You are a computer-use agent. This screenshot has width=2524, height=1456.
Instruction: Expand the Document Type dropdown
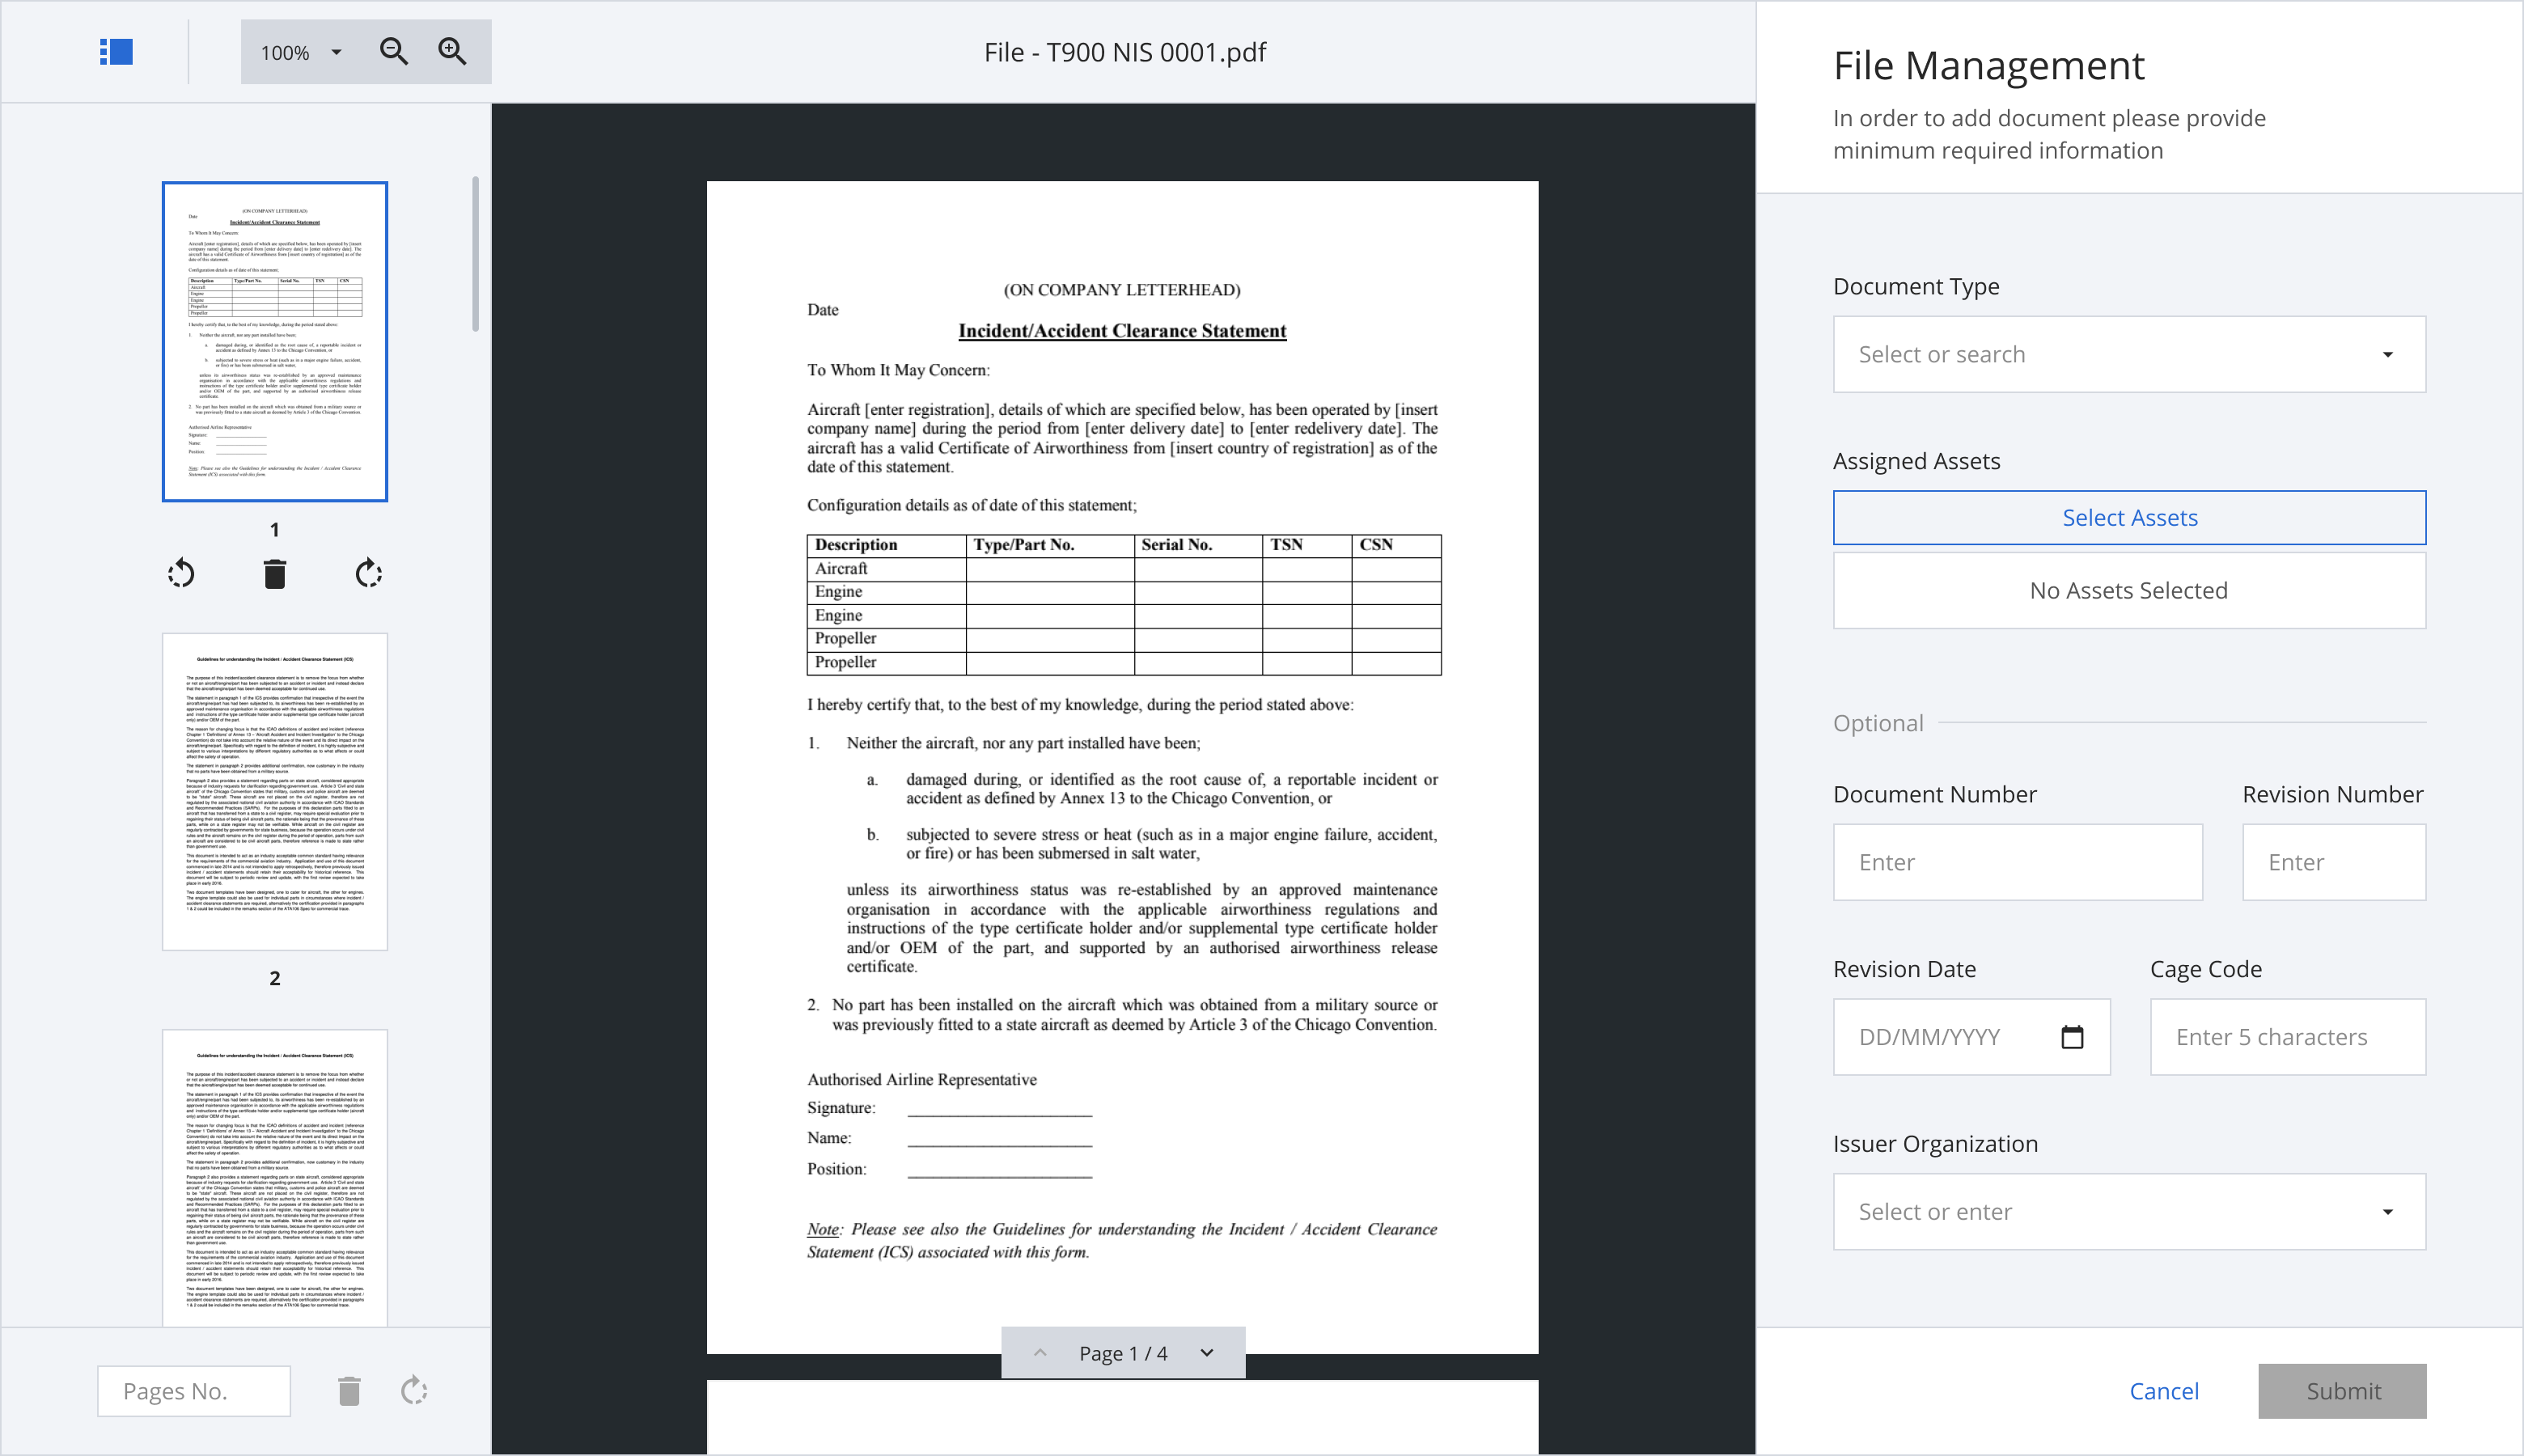pyautogui.click(x=2128, y=353)
